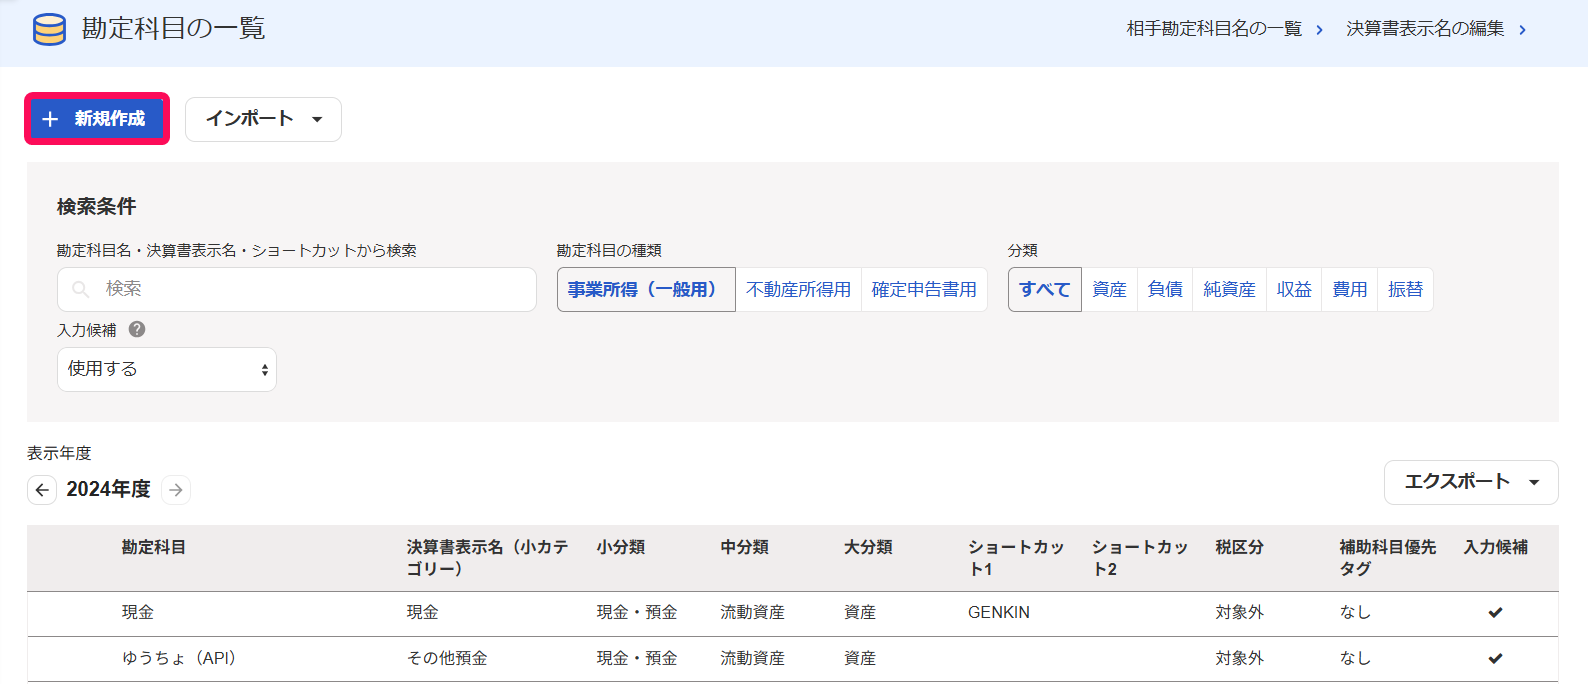Go to previous fiscal year arrow
Viewport: 1588px width, 684px height.
pyautogui.click(x=42, y=490)
